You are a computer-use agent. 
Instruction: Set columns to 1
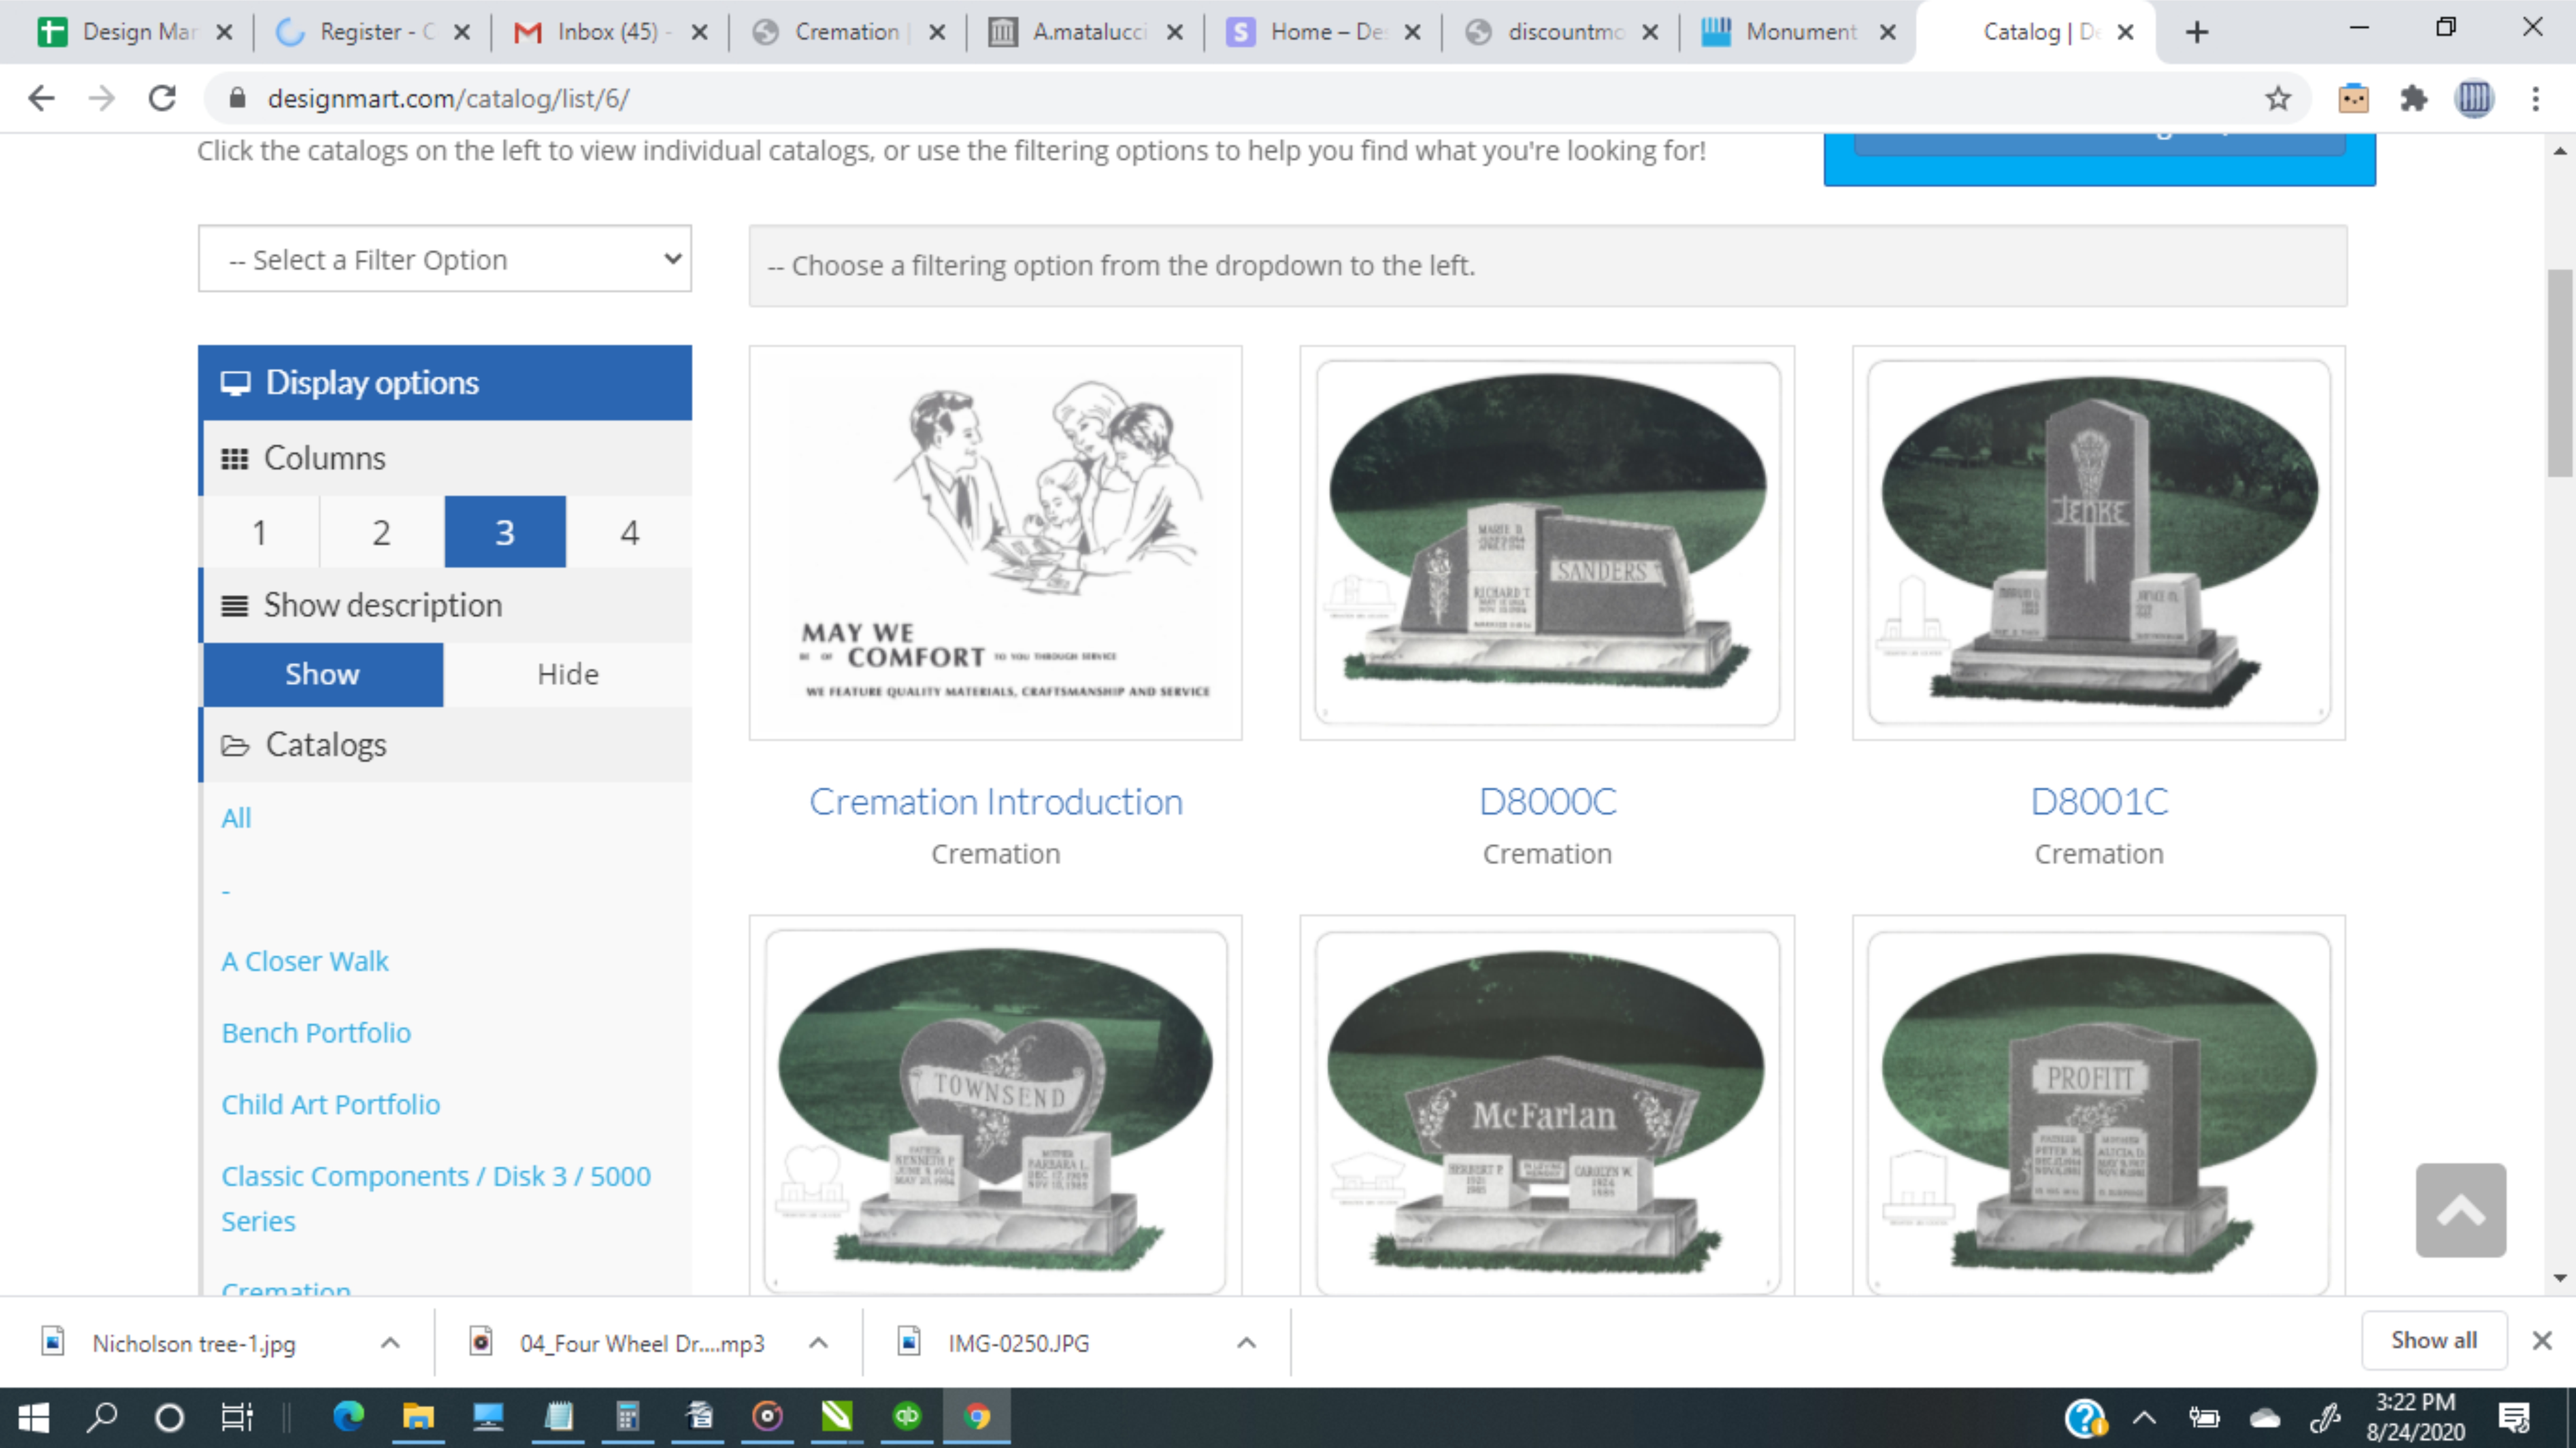click(260, 532)
